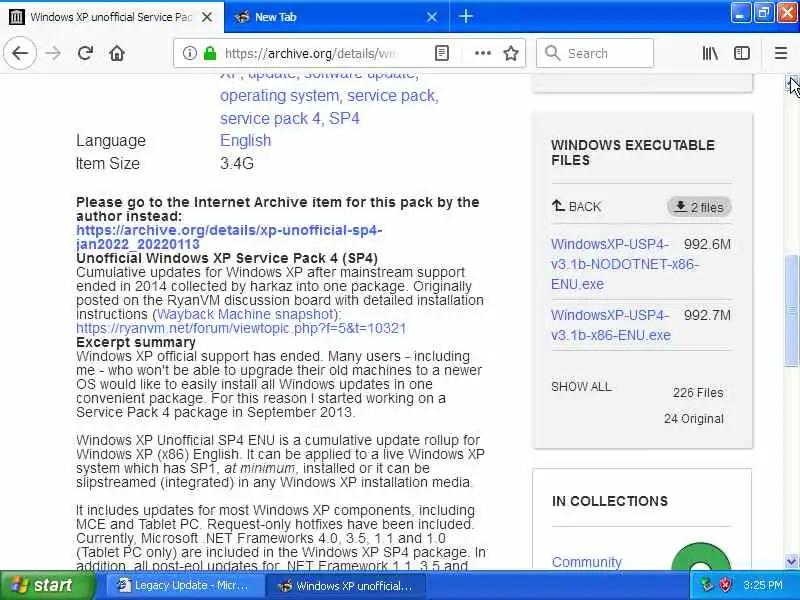
Task: Show sidebars icon
Action: 741,53
